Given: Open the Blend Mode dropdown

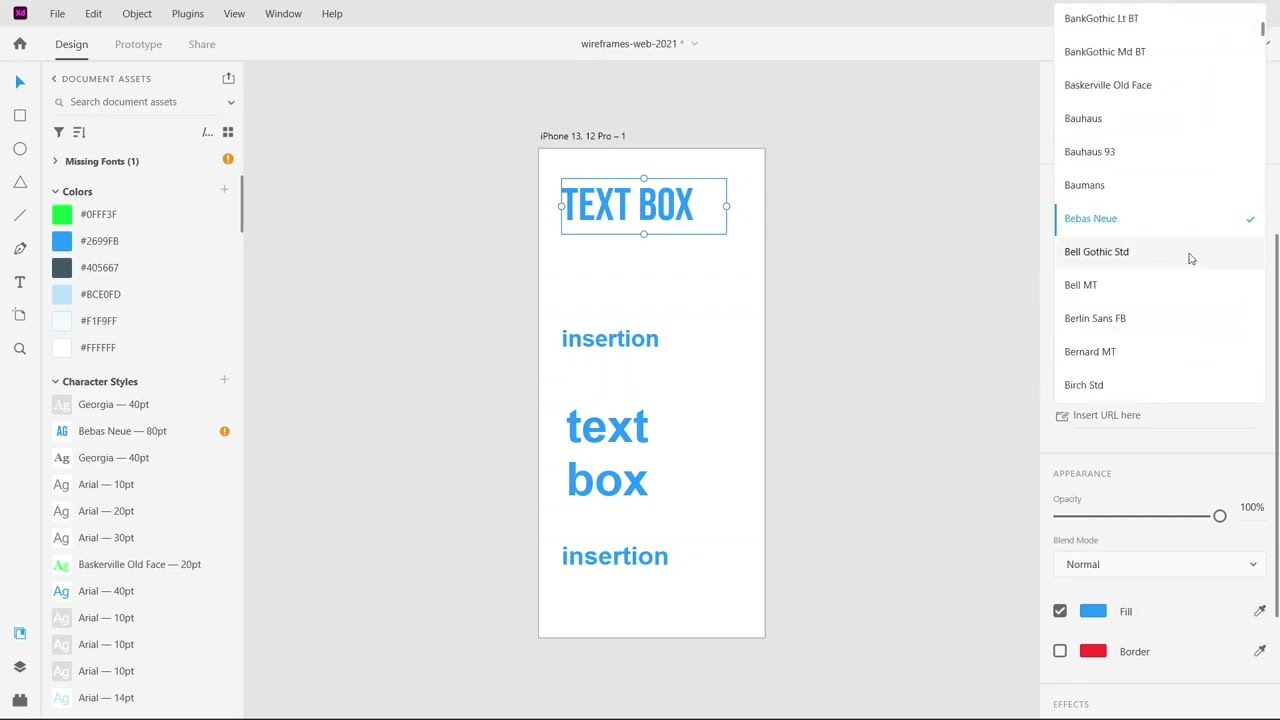Looking at the screenshot, I should [x=1158, y=564].
